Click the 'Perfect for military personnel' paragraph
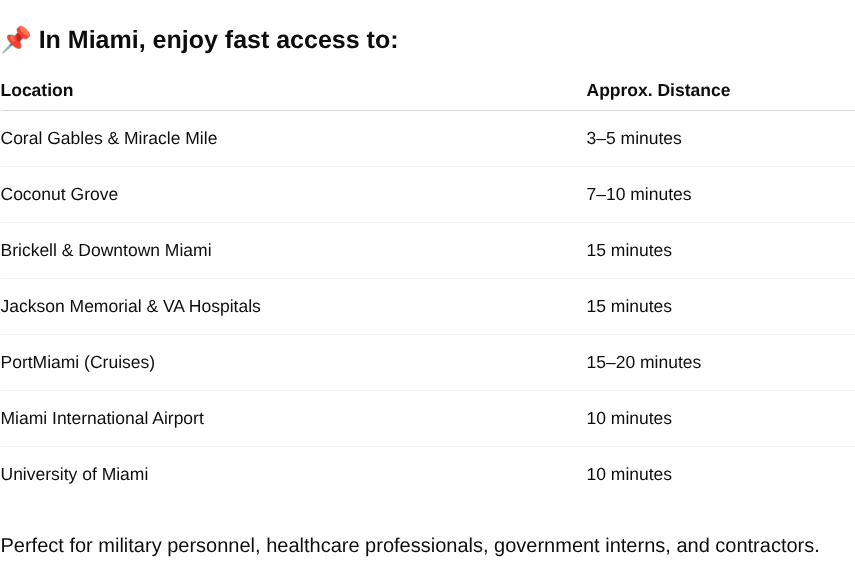The height and width of the screenshot is (585, 855). click(x=410, y=546)
